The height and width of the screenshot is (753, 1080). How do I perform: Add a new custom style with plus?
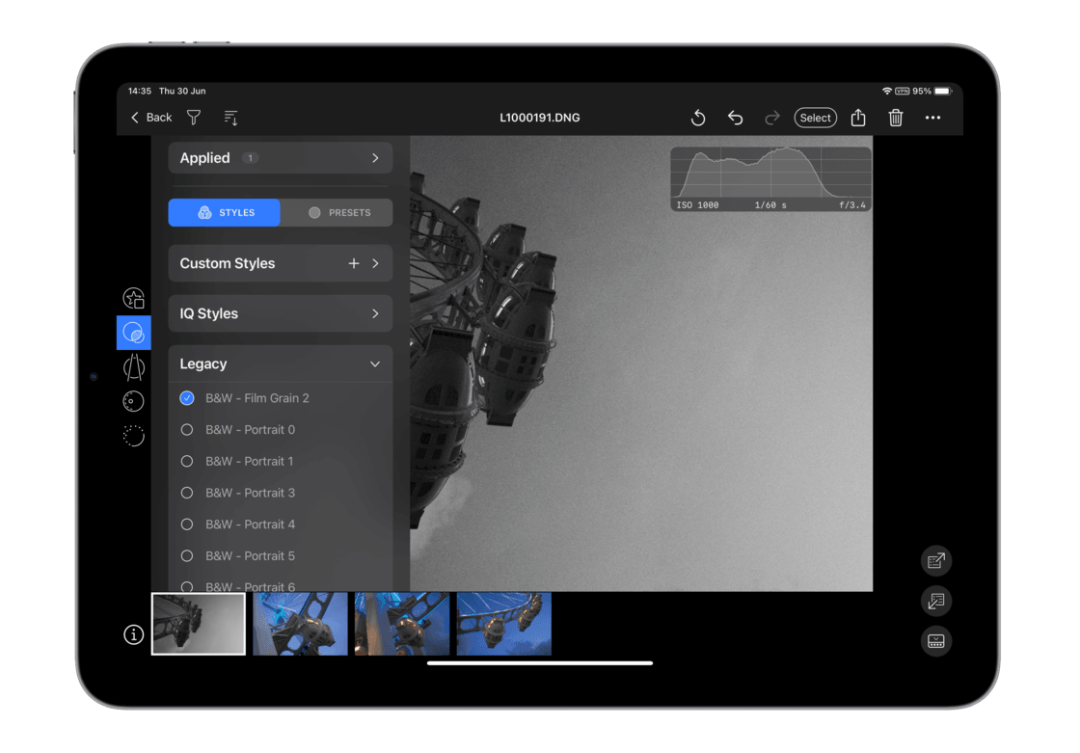(x=353, y=263)
